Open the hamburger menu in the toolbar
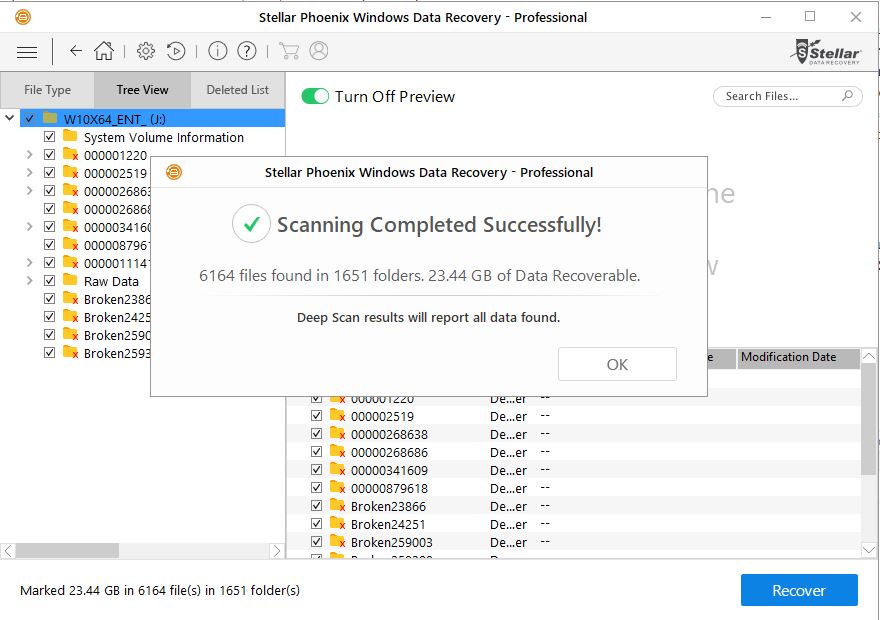The width and height of the screenshot is (880, 620). [27, 51]
